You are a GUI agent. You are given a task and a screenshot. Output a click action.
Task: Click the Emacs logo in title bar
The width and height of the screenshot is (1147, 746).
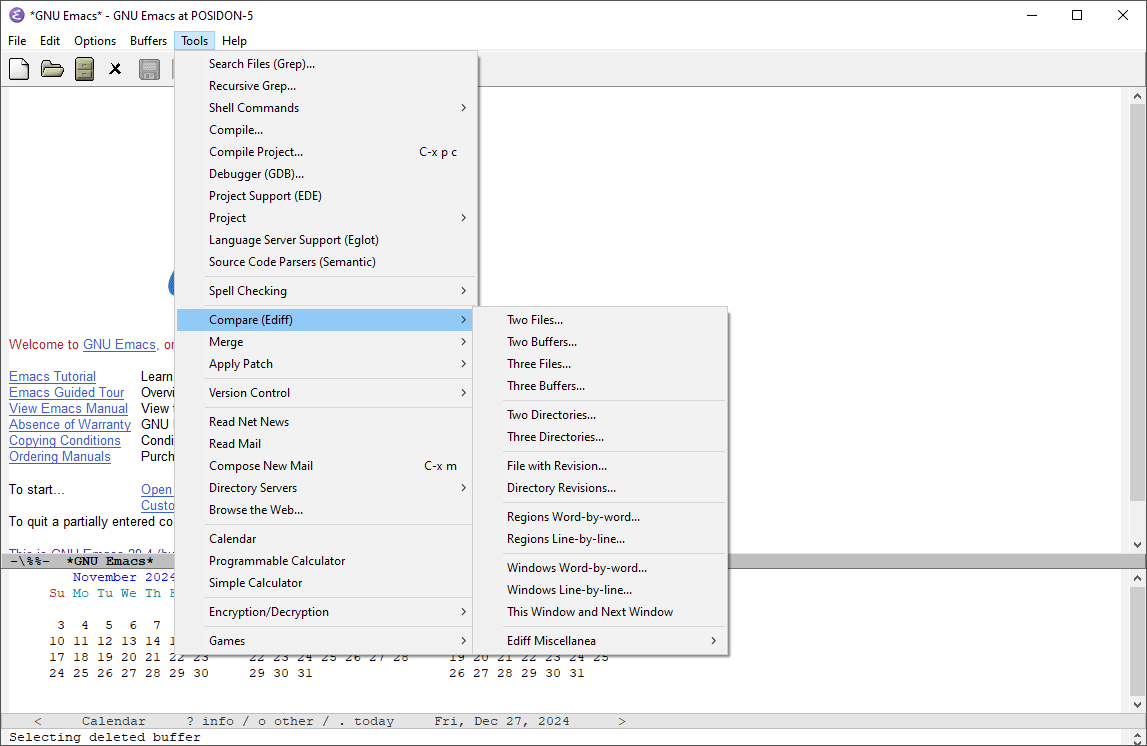pos(16,15)
